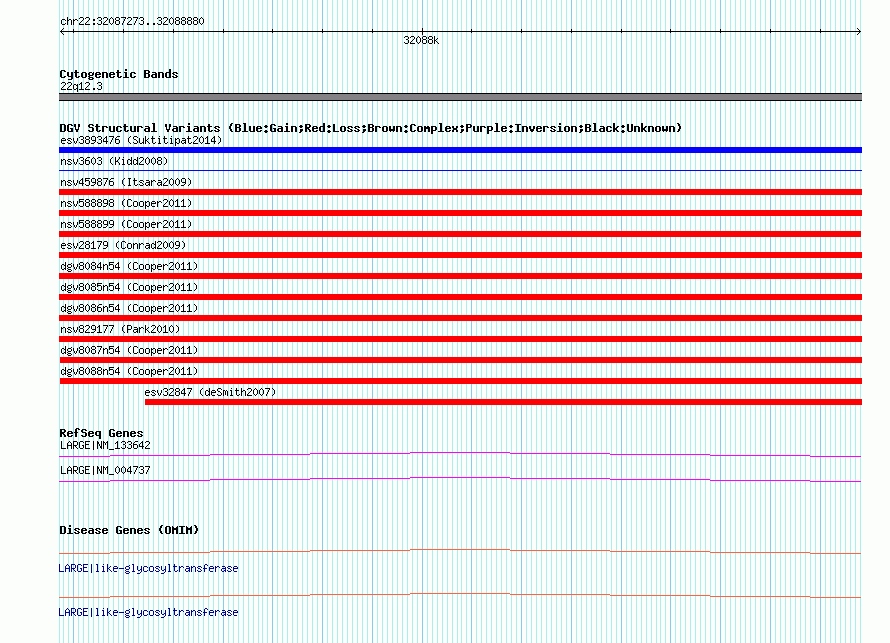Select the red esv32847 loss bar
This screenshot has height=643, width=890.
pyautogui.click(x=503, y=402)
